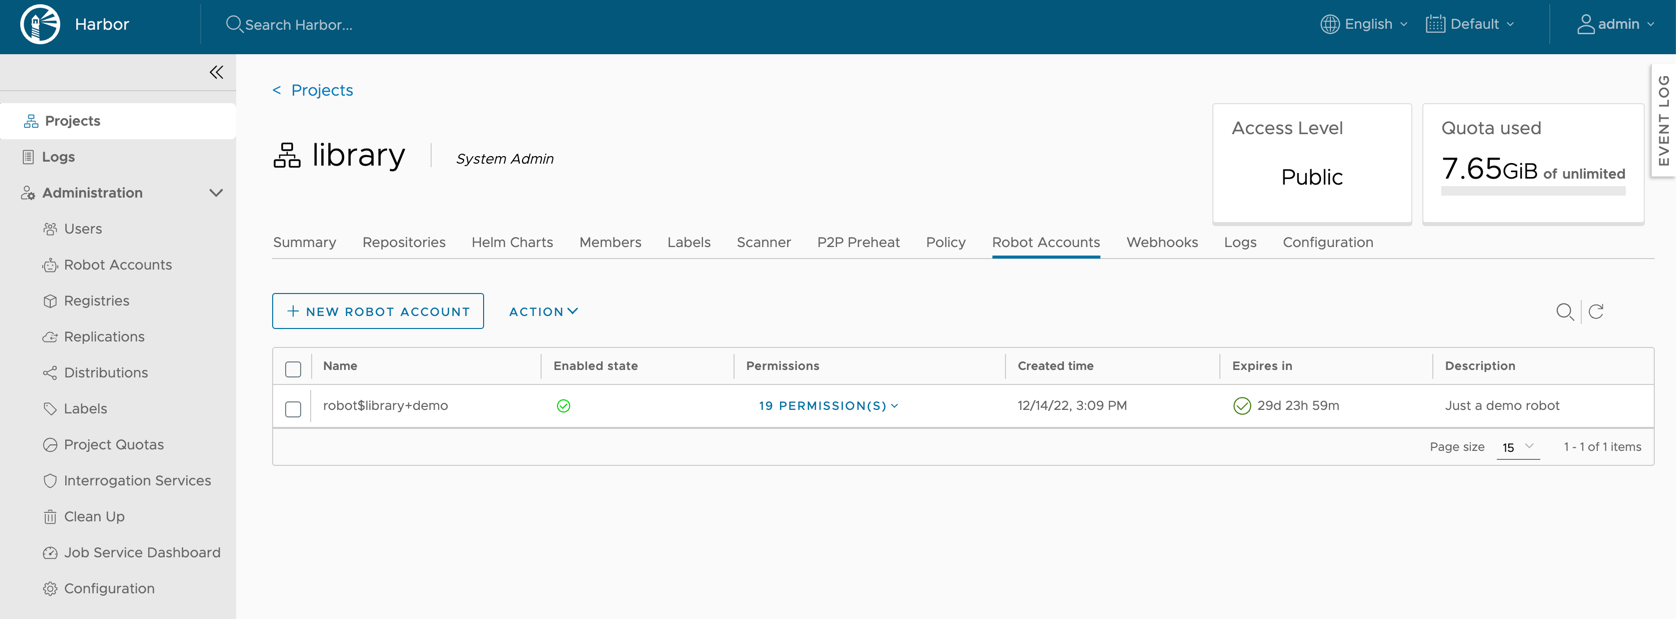Go back to Projects breadcrumb link
Viewport: 1676px width, 619px height.
point(321,90)
